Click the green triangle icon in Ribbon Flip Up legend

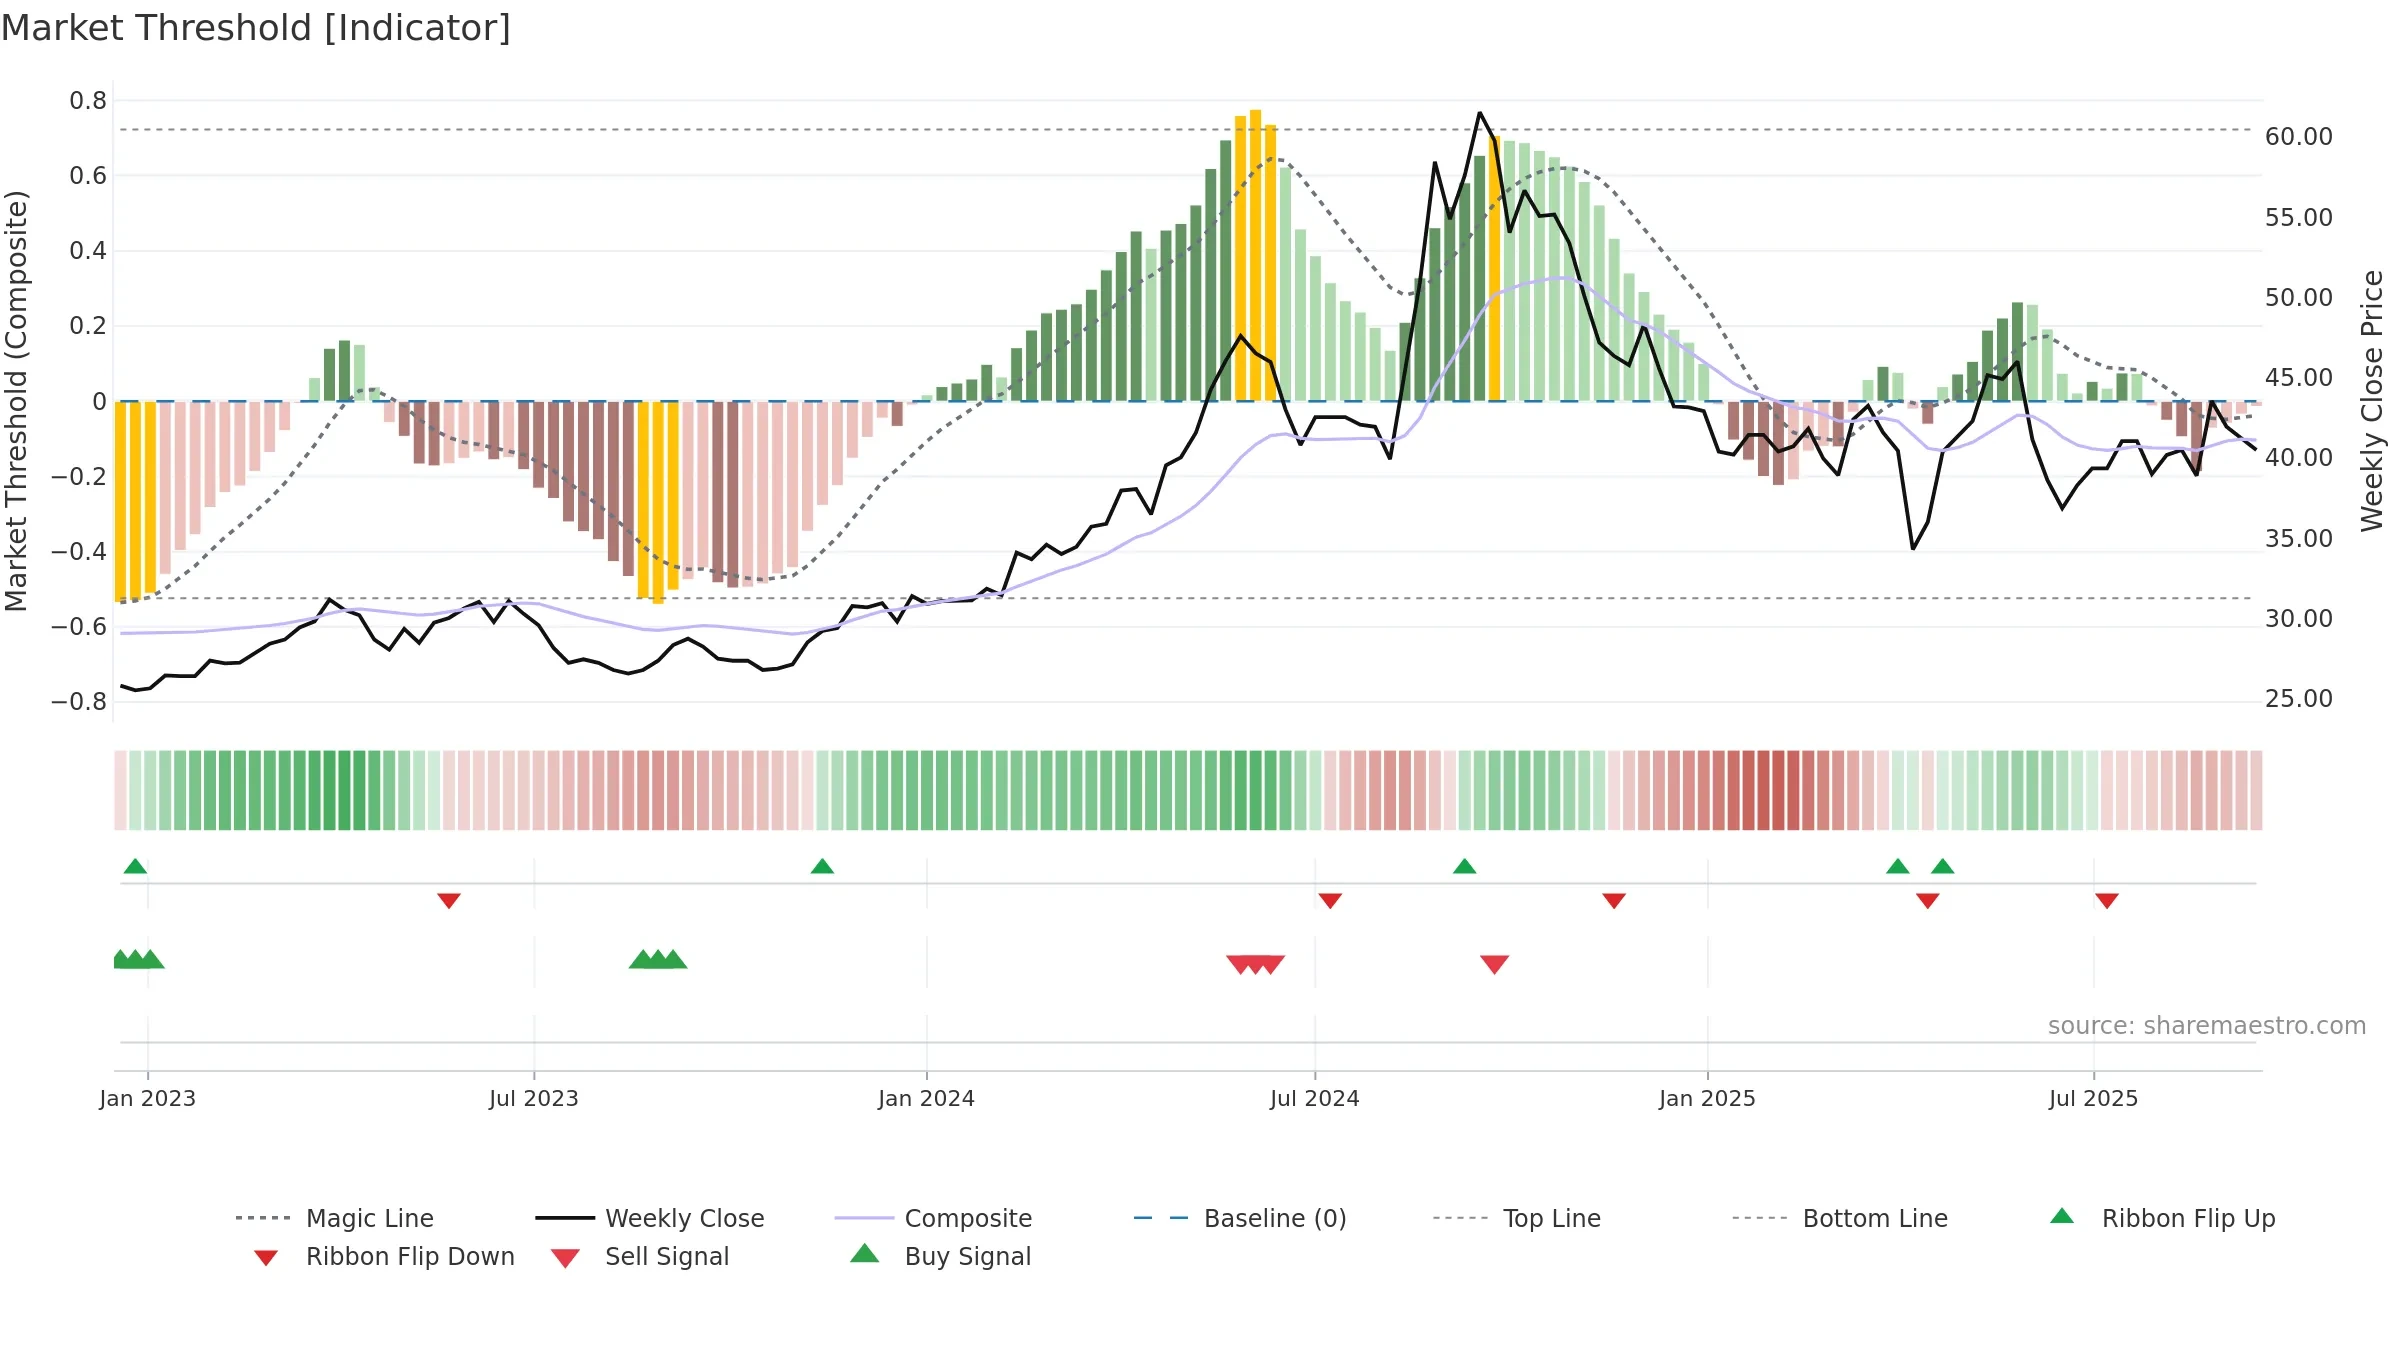pos(2062,1216)
